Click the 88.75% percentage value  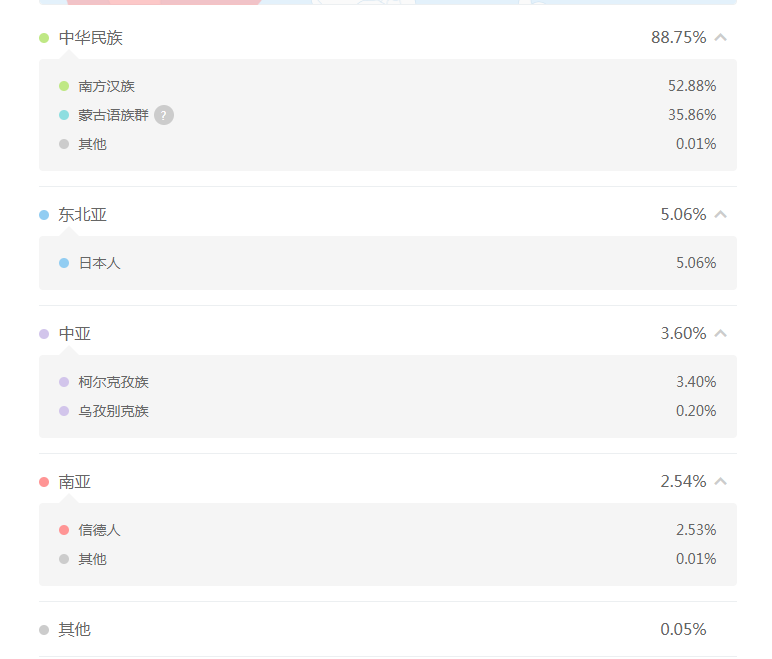click(x=678, y=38)
